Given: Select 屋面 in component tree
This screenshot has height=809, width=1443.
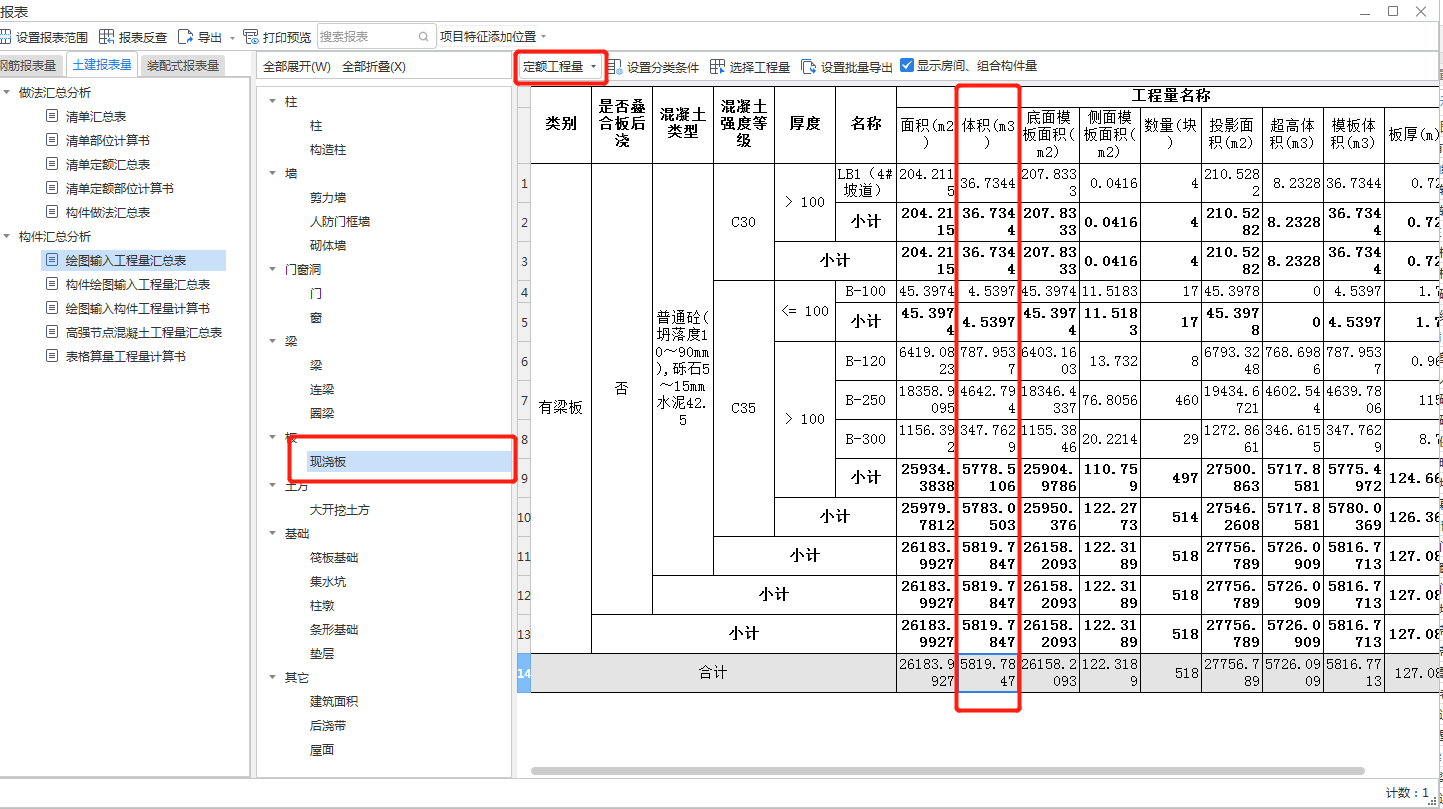Looking at the screenshot, I should coord(322,750).
